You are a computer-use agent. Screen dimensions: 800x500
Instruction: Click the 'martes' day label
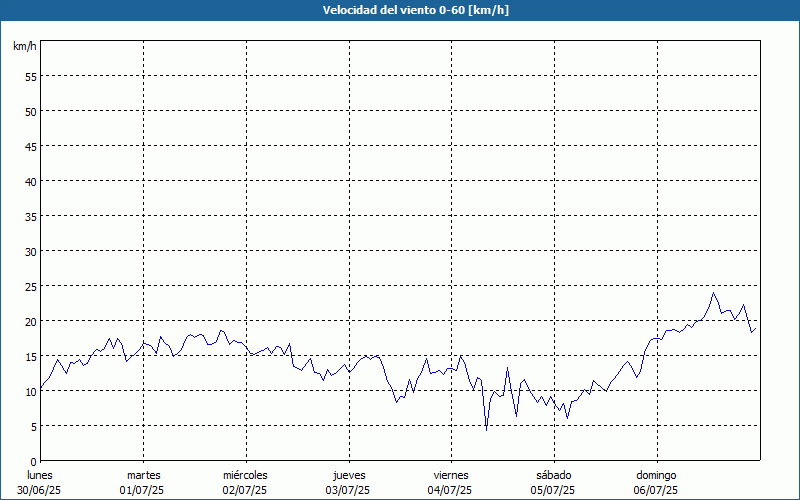pyautogui.click(x=144, y=475)
